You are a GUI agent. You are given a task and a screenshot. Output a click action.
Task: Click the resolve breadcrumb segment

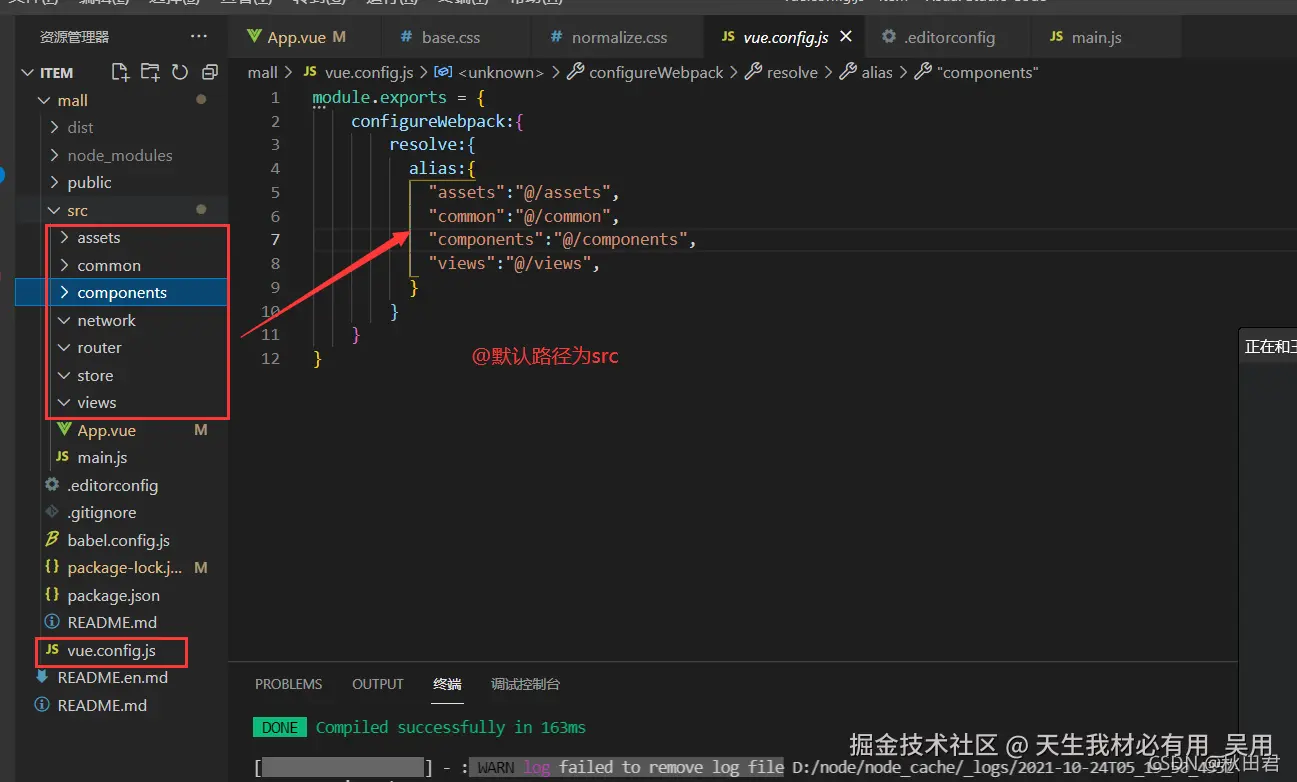tap(792, 72)
